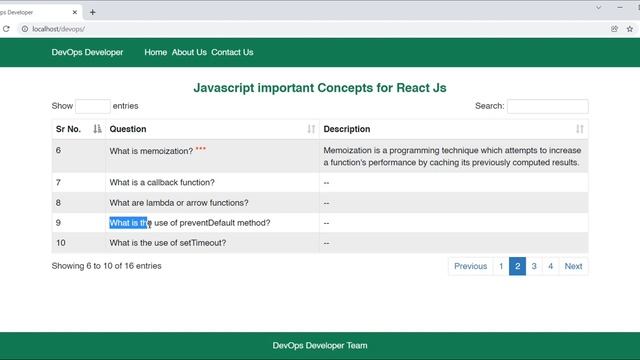640x360 pixels.
Task: Minimize the browser window
Action: click(620, 7)
